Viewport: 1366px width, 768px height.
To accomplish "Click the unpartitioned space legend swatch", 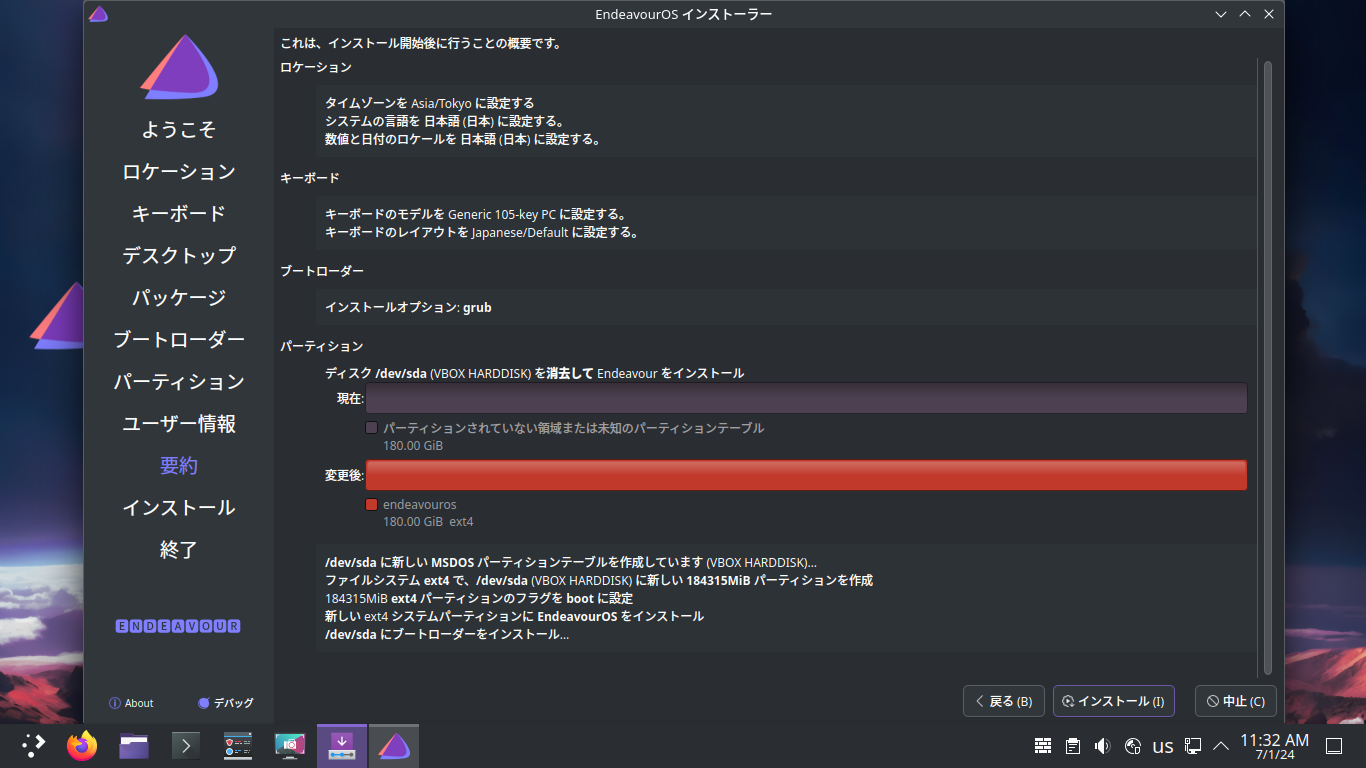I will click(372, 428).
